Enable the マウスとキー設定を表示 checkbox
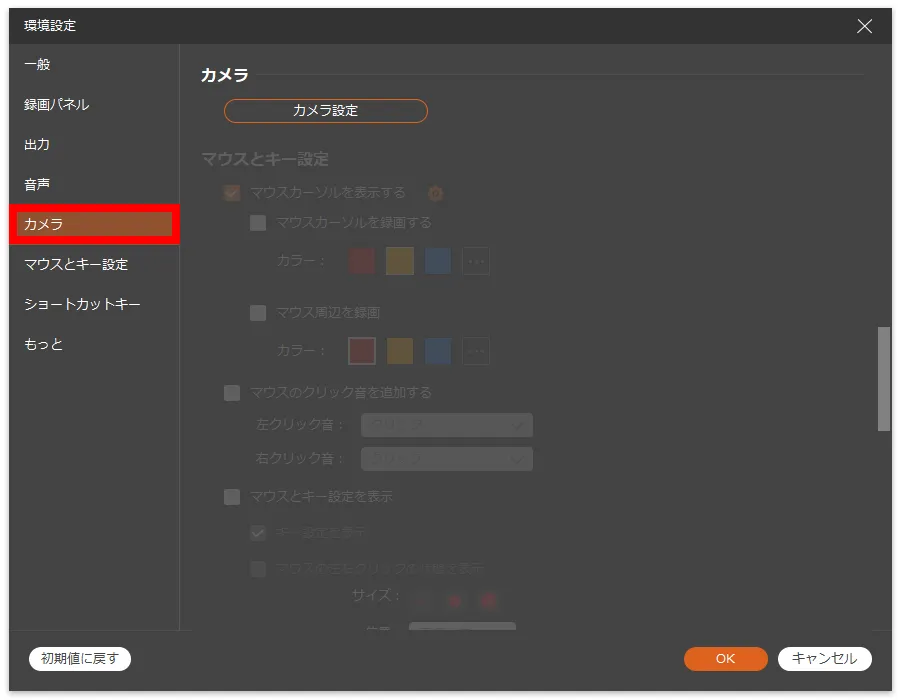Image resolution: width=900 pixels, height=700 pixels. [232, 497]
